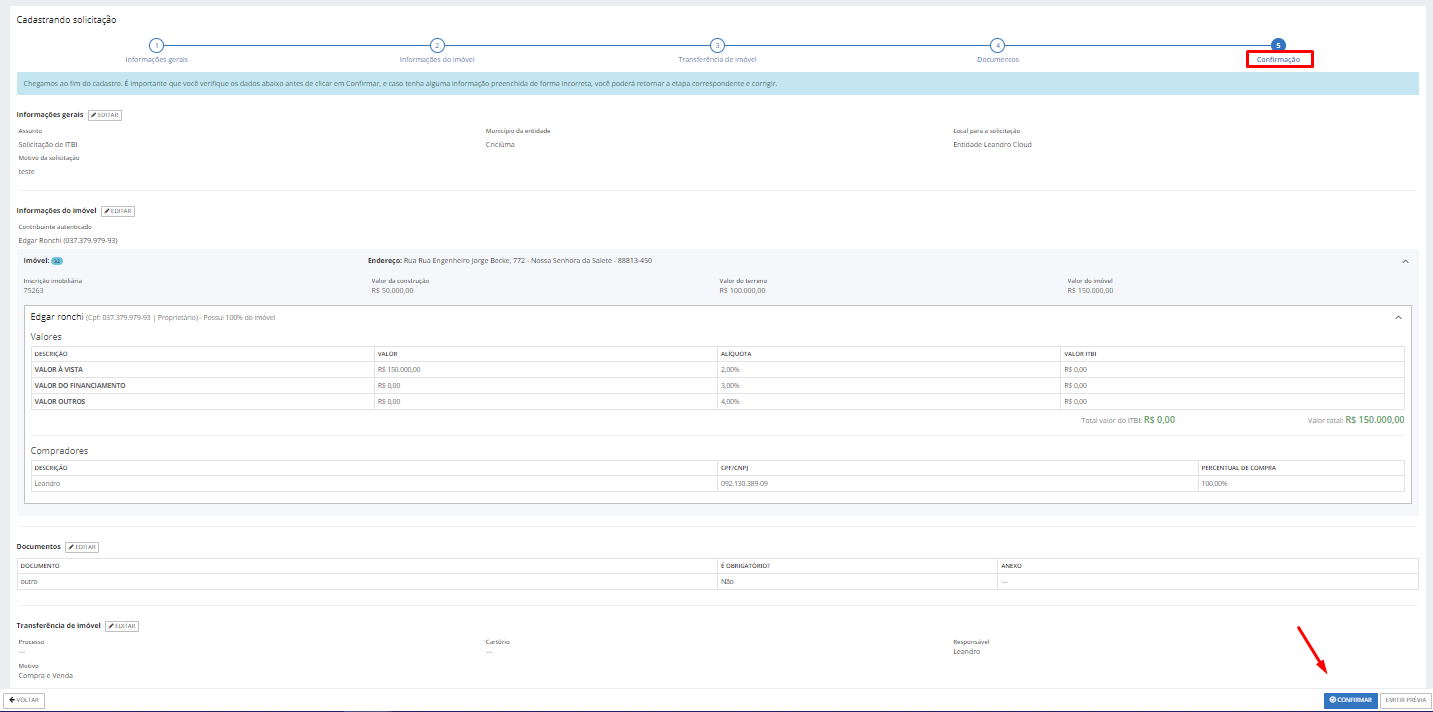Click the blue badge next to Imóvel
This screenshot has width=1433, height=712.
57,261
